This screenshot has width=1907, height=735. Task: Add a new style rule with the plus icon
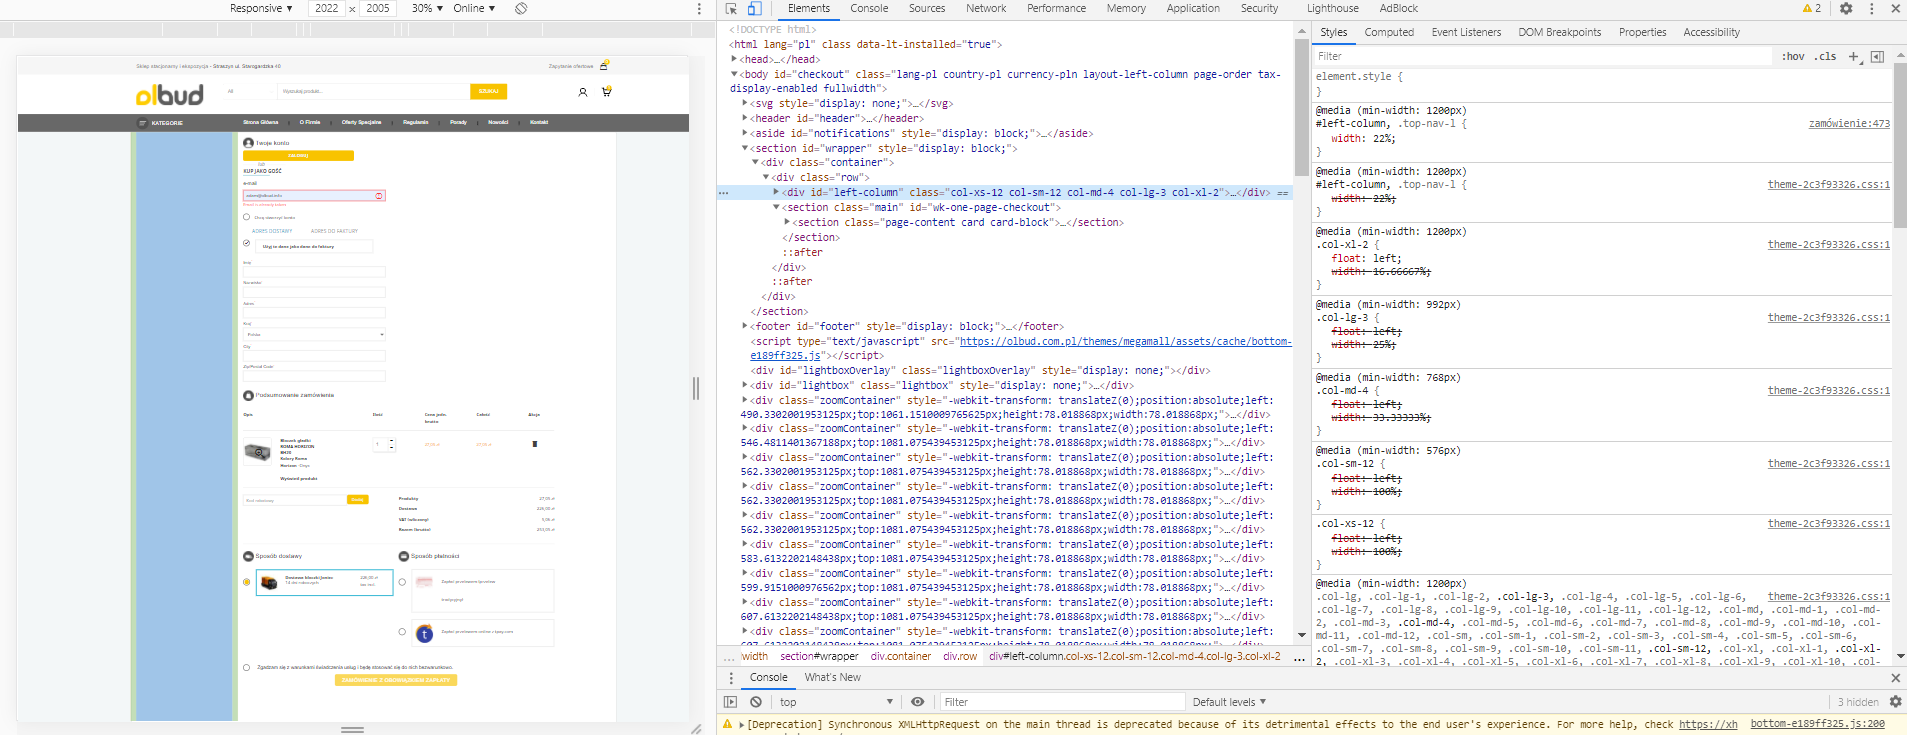1853,57
